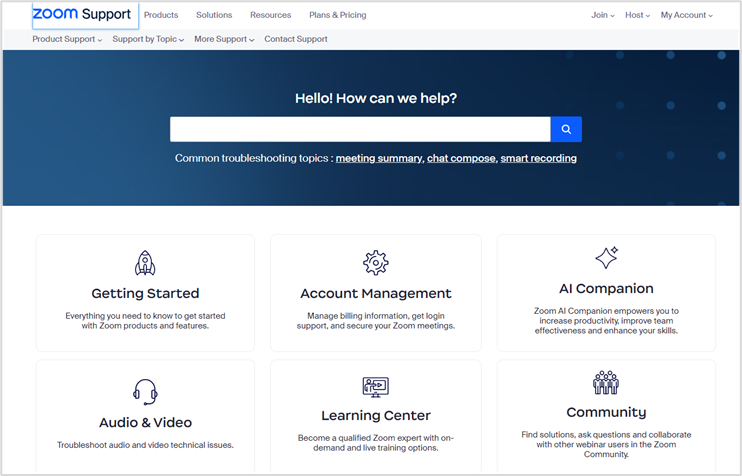This screenshot has width=742, height=476.
Task: Click the Zoom Support logo
Action: pos(81,14)
